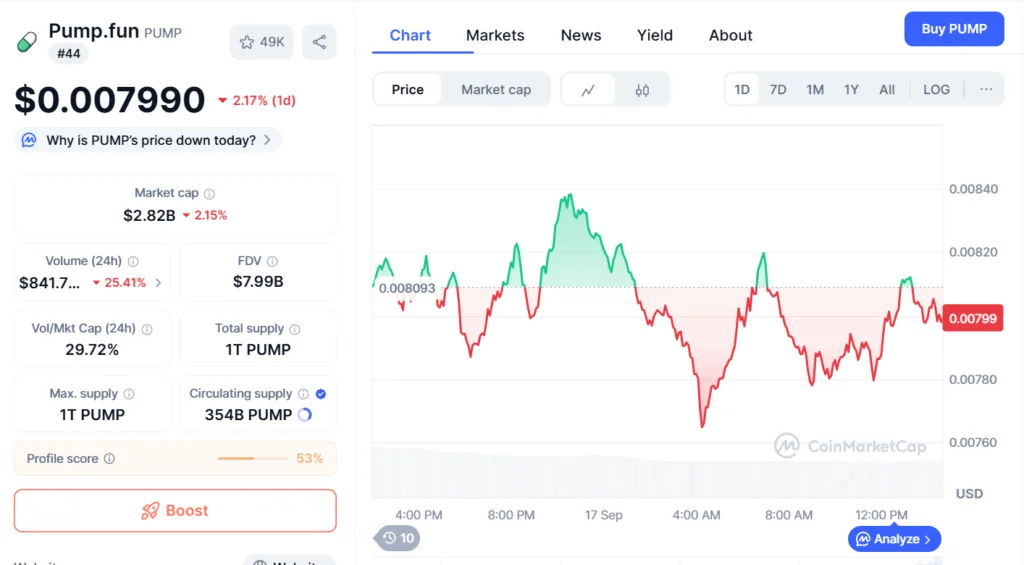Click the circulating supply progress ring icon

(x=305, y=415)
